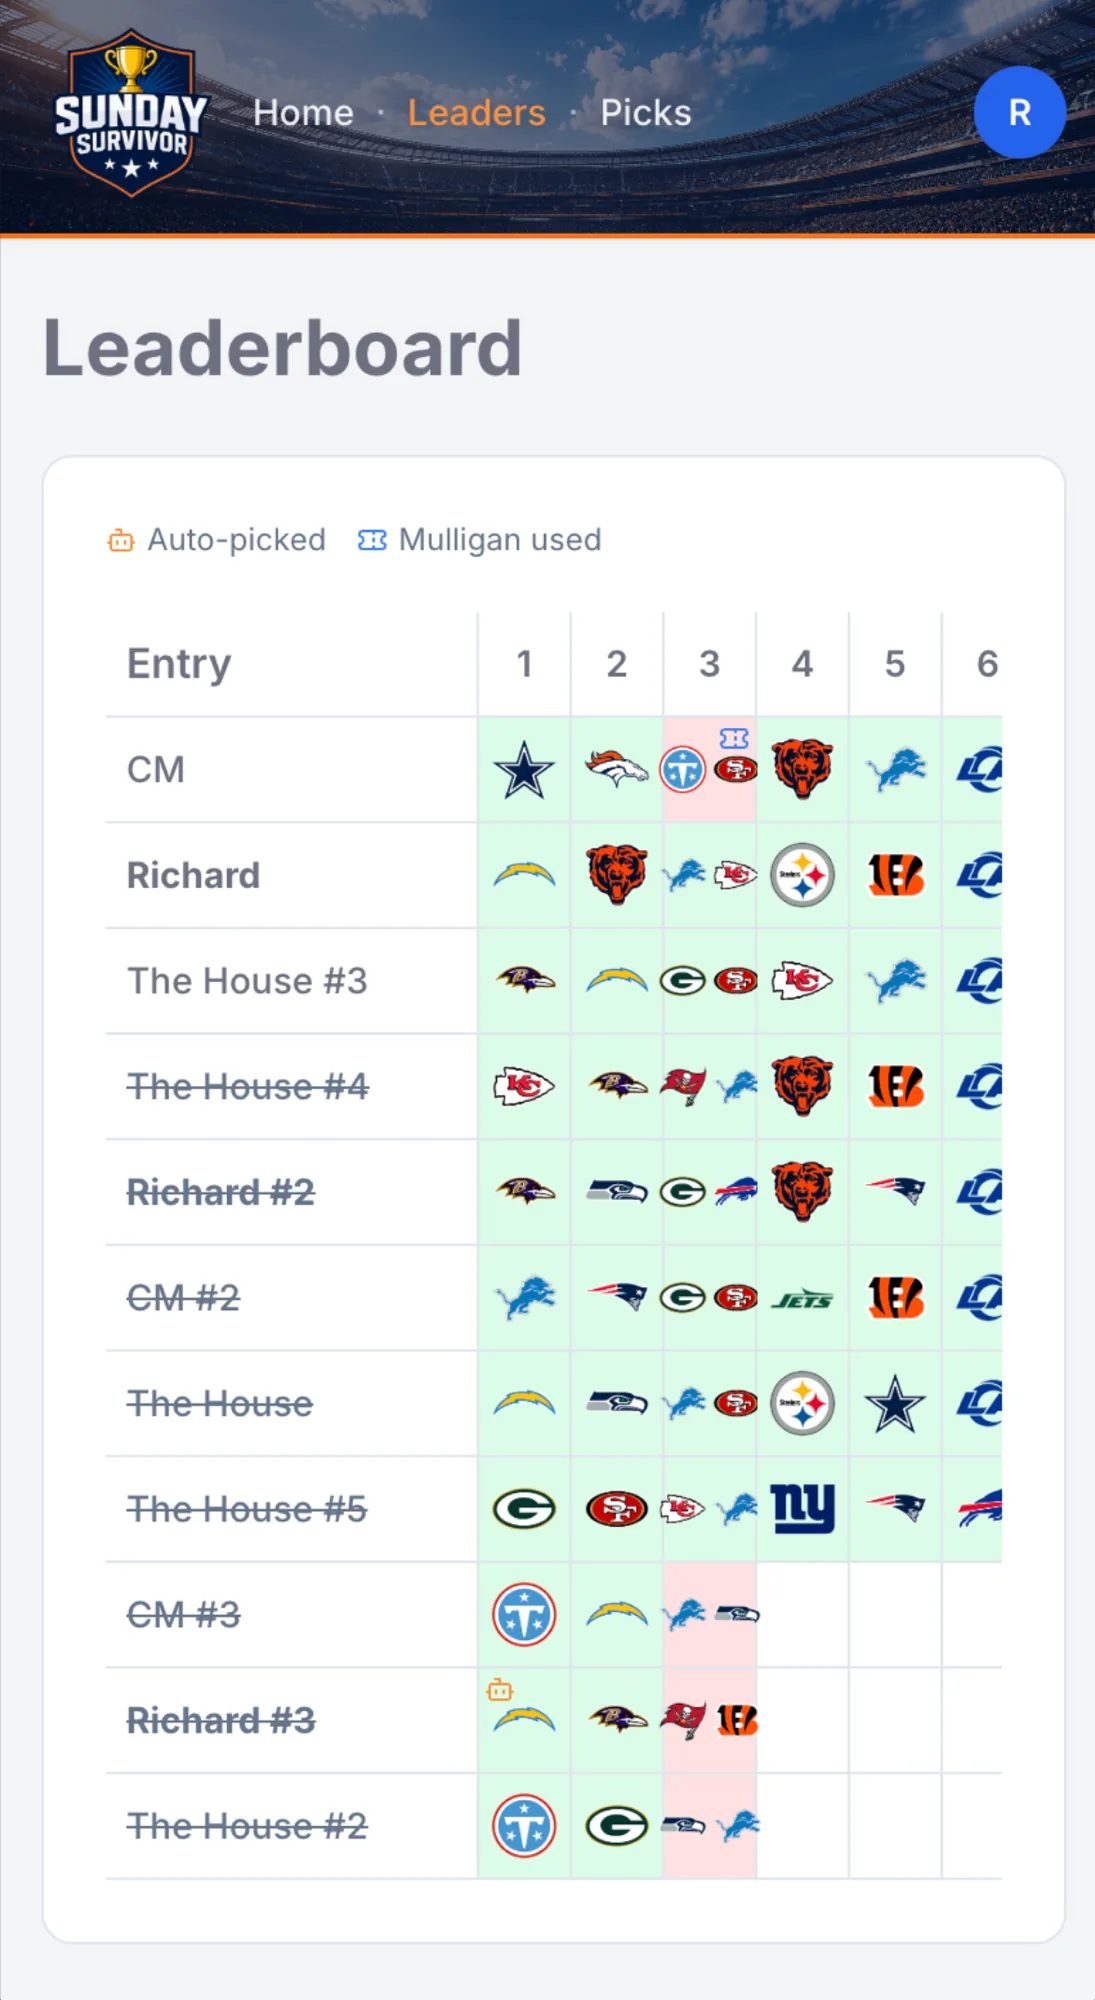Select The House #2's week 2 Packers logo
The image size is (1095, 2000).
(x=617, y=1826)
